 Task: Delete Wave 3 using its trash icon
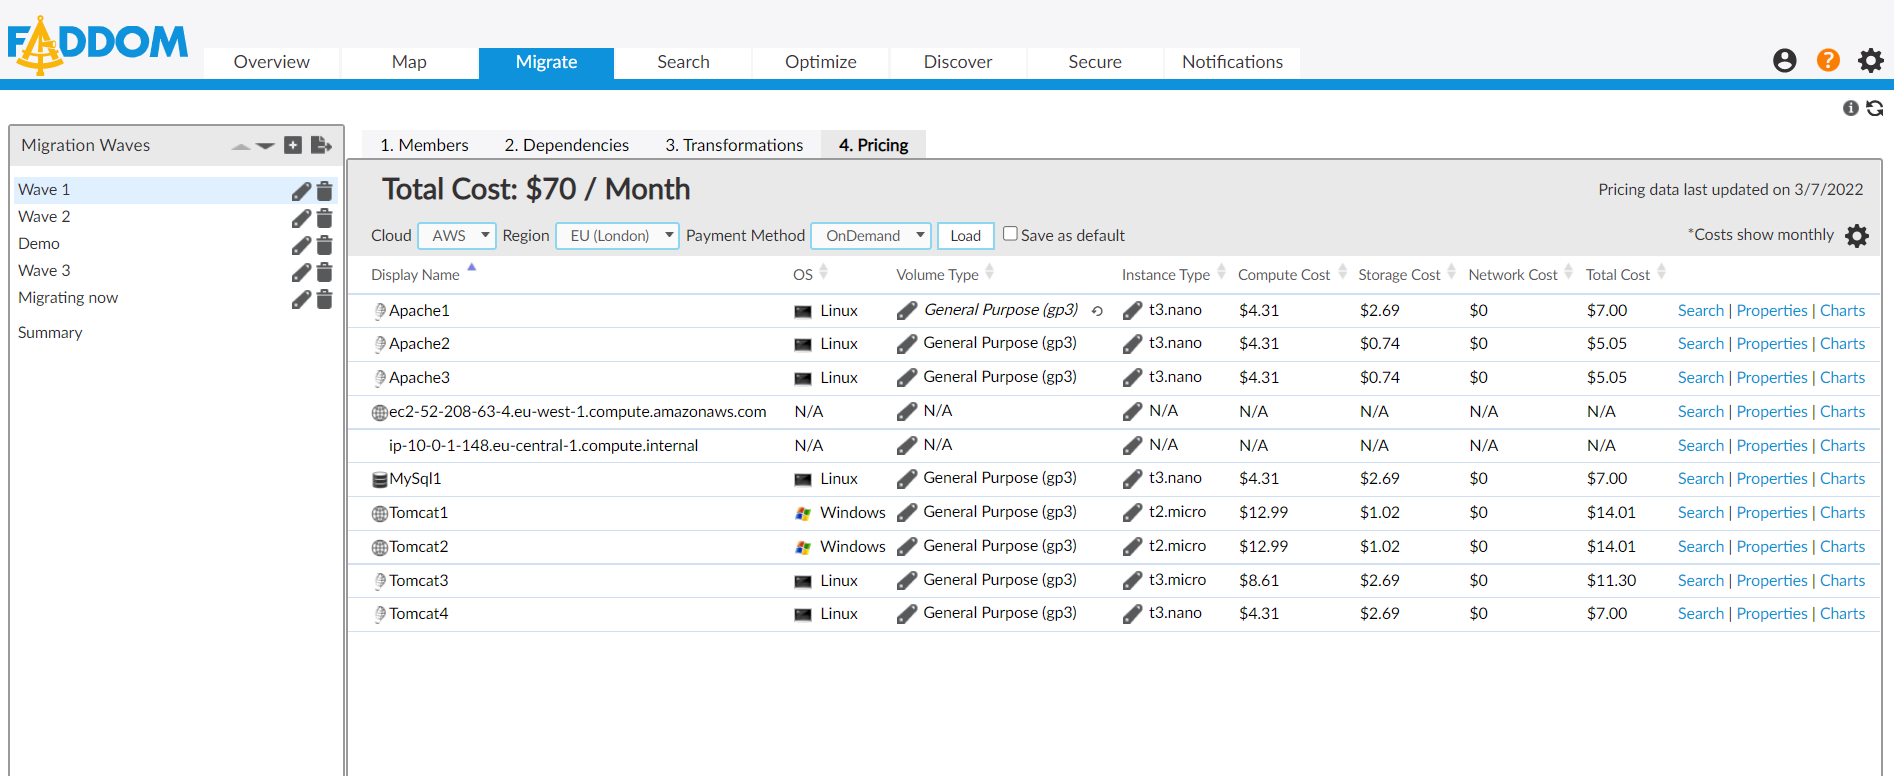(x=324, y=272)
